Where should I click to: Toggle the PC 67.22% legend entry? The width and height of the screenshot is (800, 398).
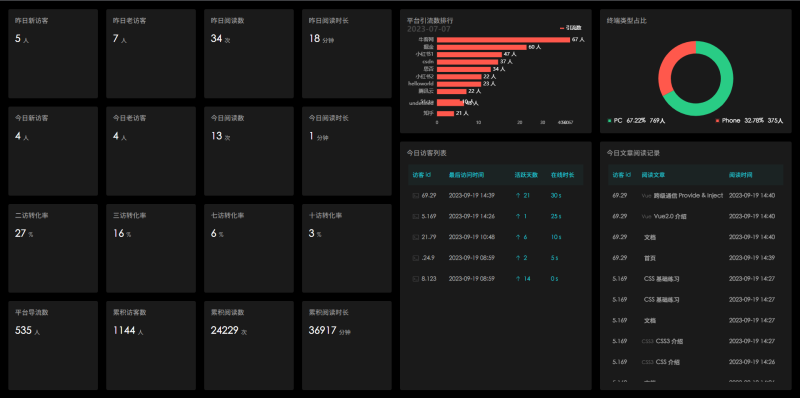pyautogui.click(x=636, y=121)
